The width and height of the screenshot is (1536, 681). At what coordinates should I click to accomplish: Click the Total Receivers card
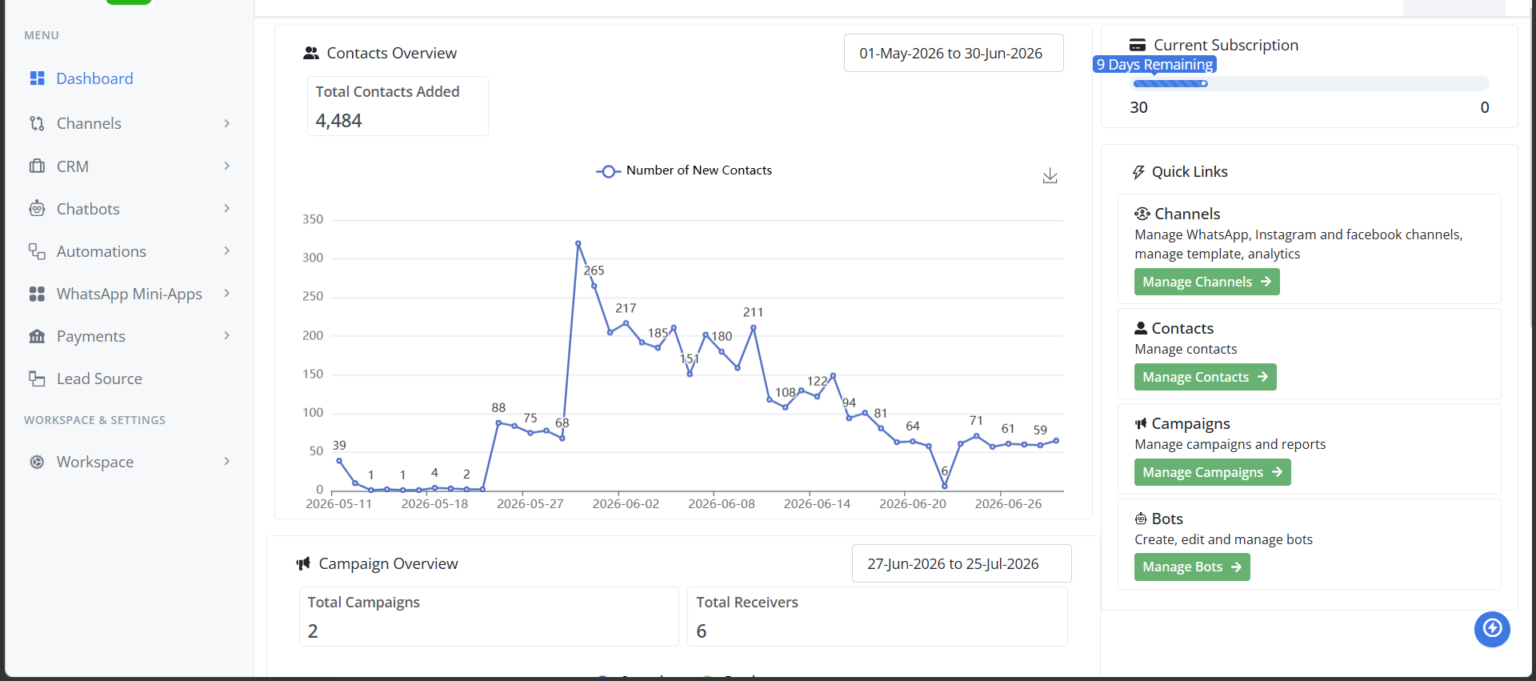[x=877, y=617]
